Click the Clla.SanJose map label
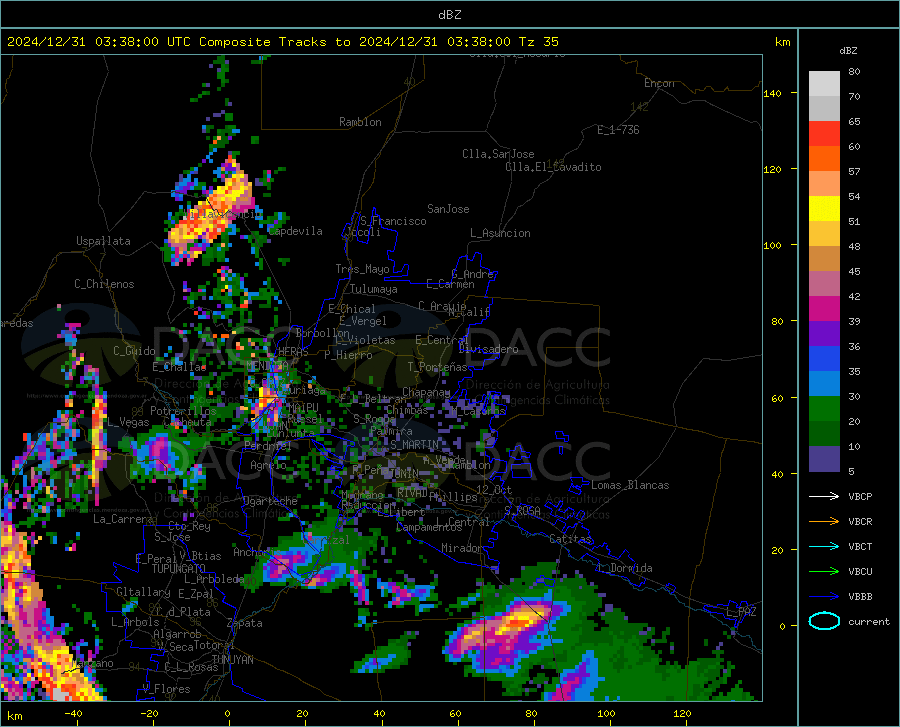The height and width of the screenshot is (727, 900). tap(498, 154)
